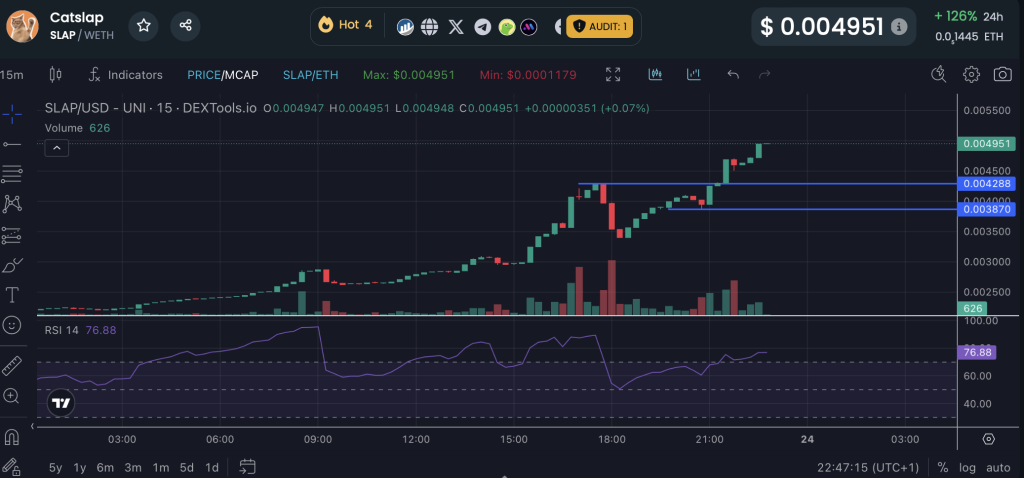Open the time axis settings gear
The image size is (1024, 478).
point(989,438)
